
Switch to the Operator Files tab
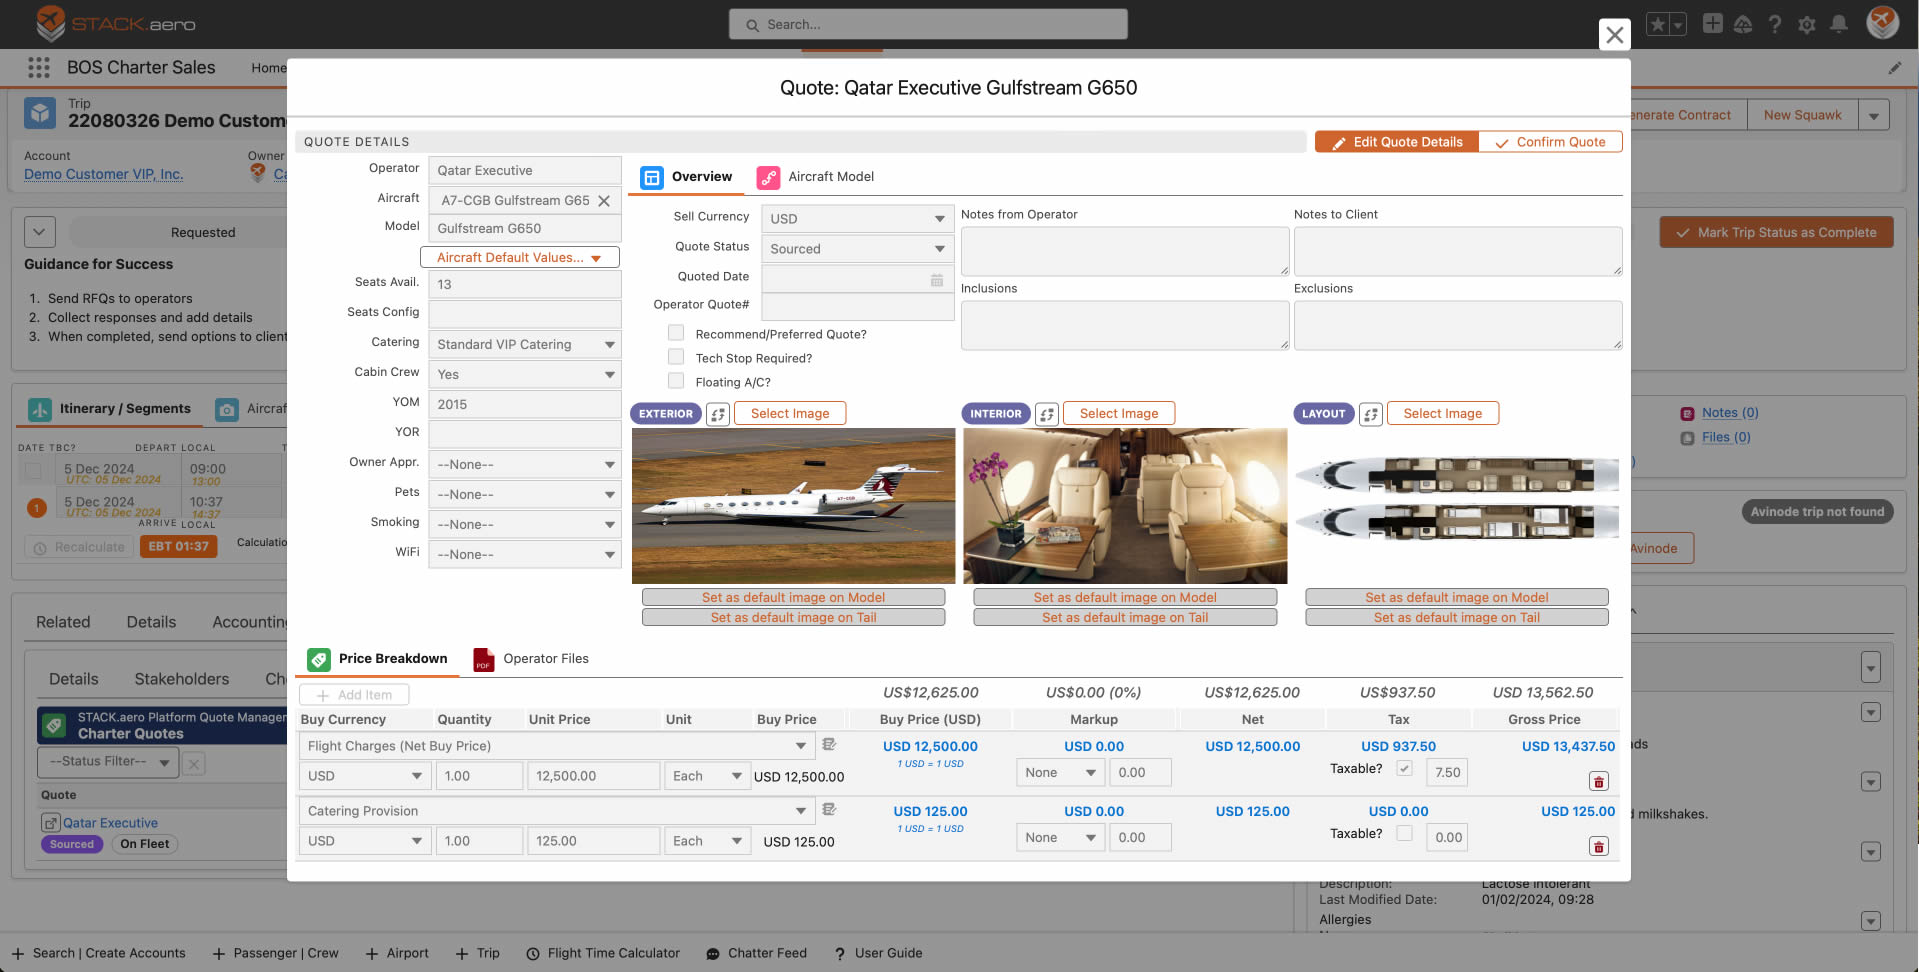[x=531, y=659]
